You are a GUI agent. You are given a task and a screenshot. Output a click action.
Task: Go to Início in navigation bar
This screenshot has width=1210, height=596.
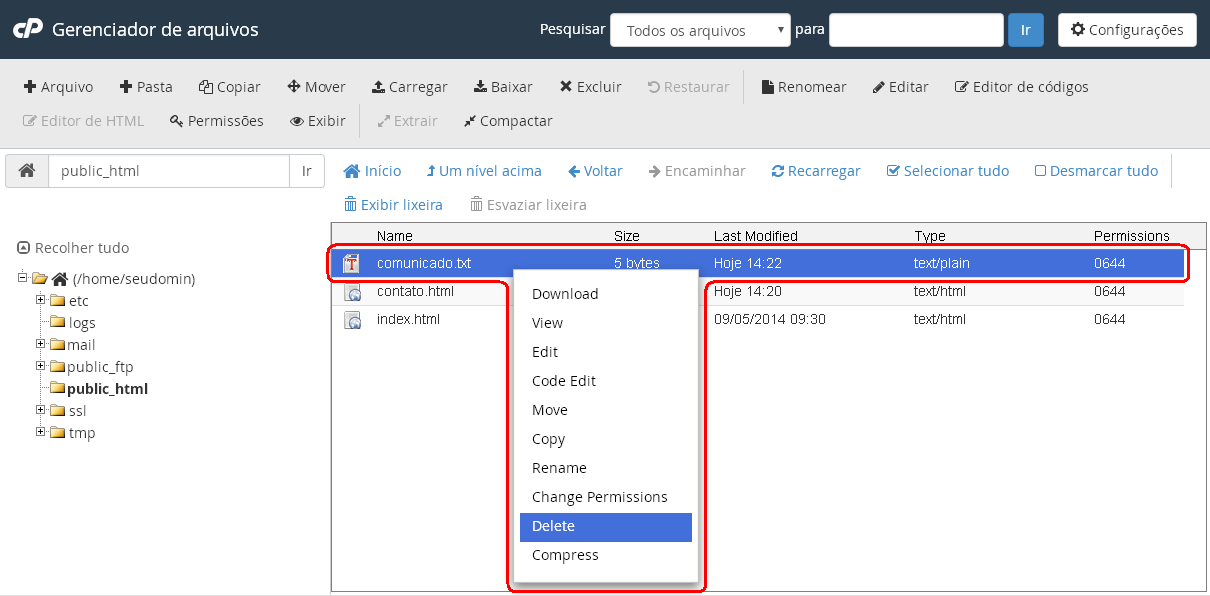tap(372, 171)
